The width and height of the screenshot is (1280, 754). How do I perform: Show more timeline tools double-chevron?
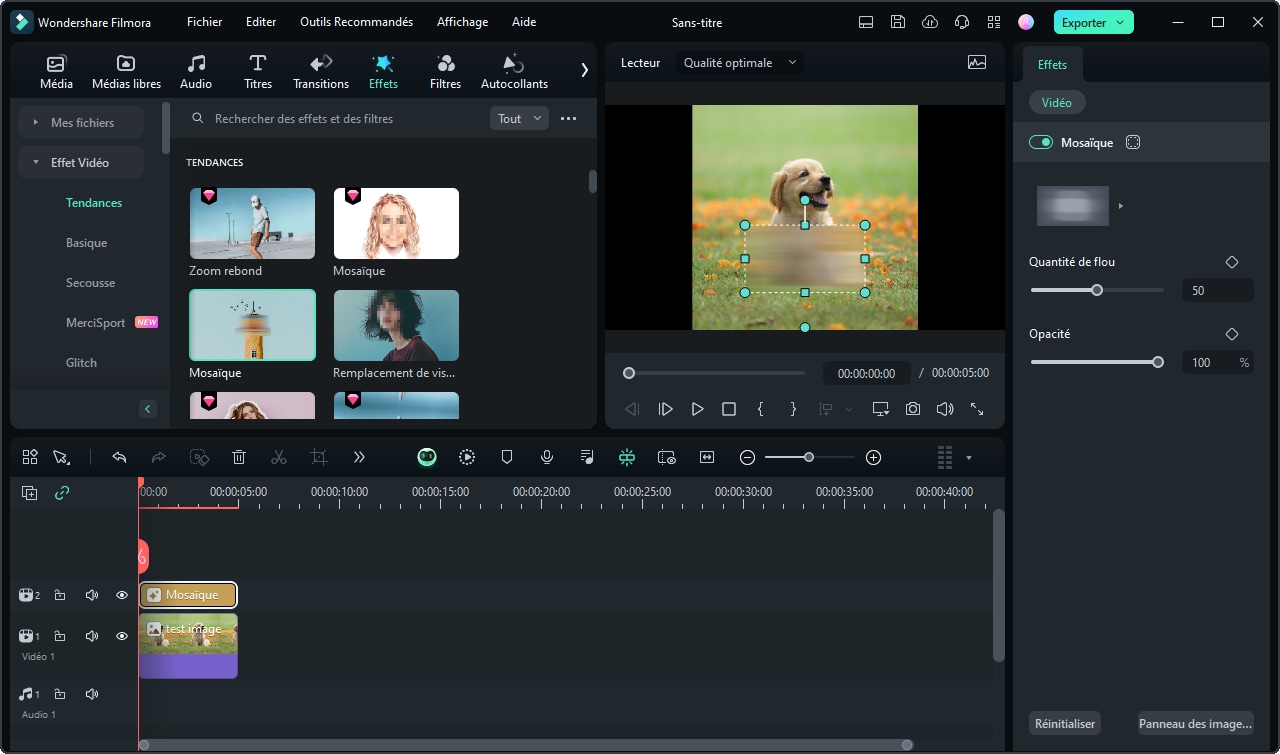(x=359, y=457)
